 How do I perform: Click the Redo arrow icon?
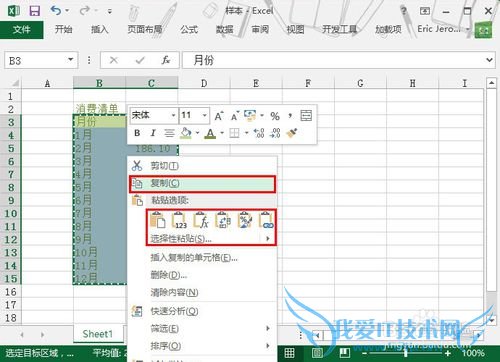pyautogui.click(x=85, y=11)
